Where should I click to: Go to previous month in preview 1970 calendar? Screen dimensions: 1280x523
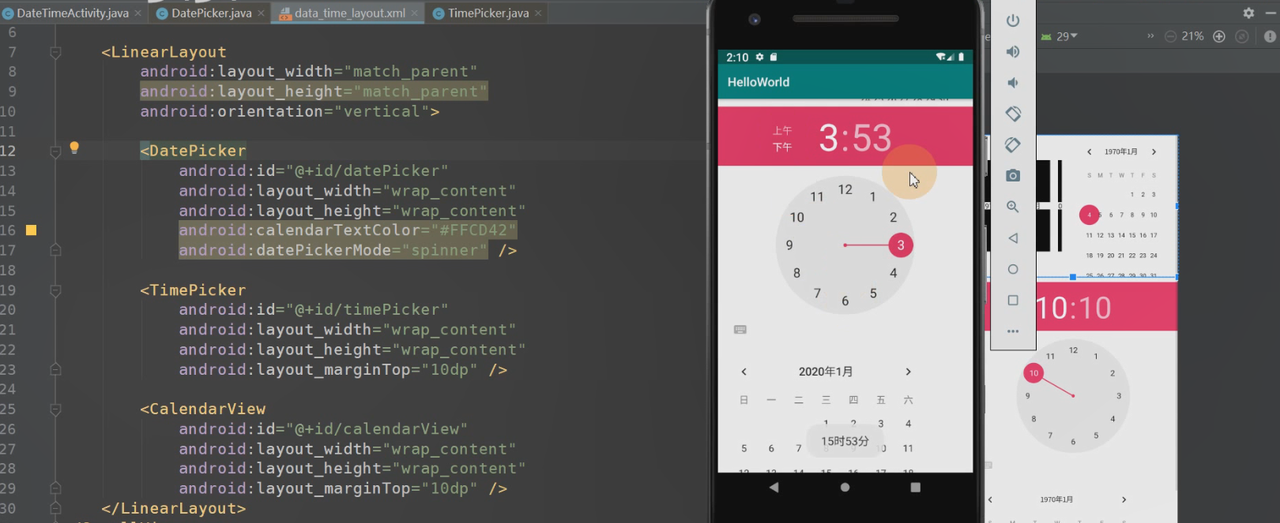tap(1089, 152)
